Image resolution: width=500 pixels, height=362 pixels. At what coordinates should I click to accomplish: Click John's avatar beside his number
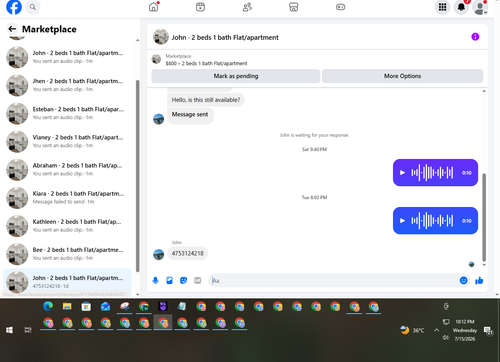pyautogui.click(x=158, y=254)
